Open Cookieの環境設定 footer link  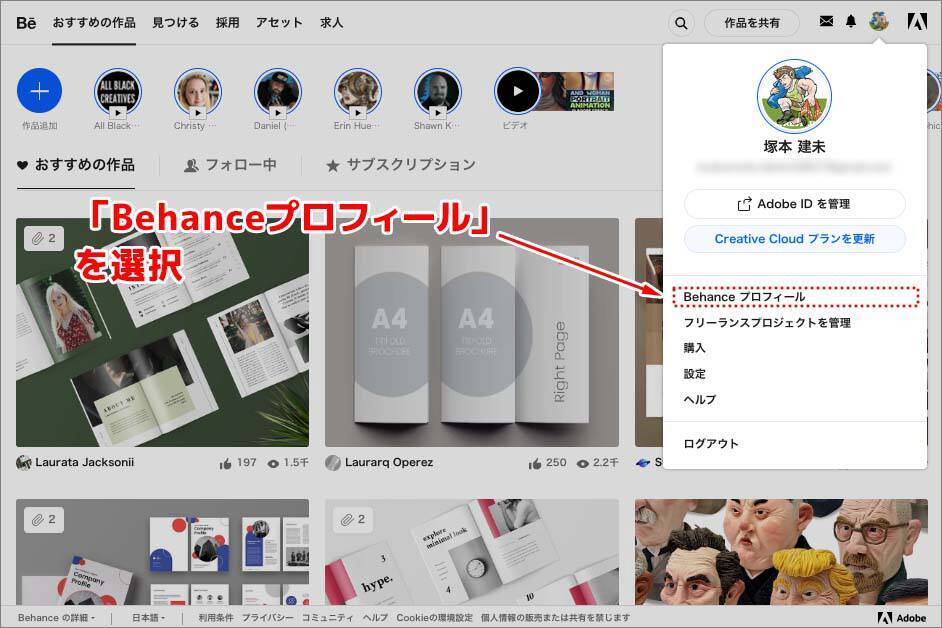pyautogui.click(x=434, y=618)
